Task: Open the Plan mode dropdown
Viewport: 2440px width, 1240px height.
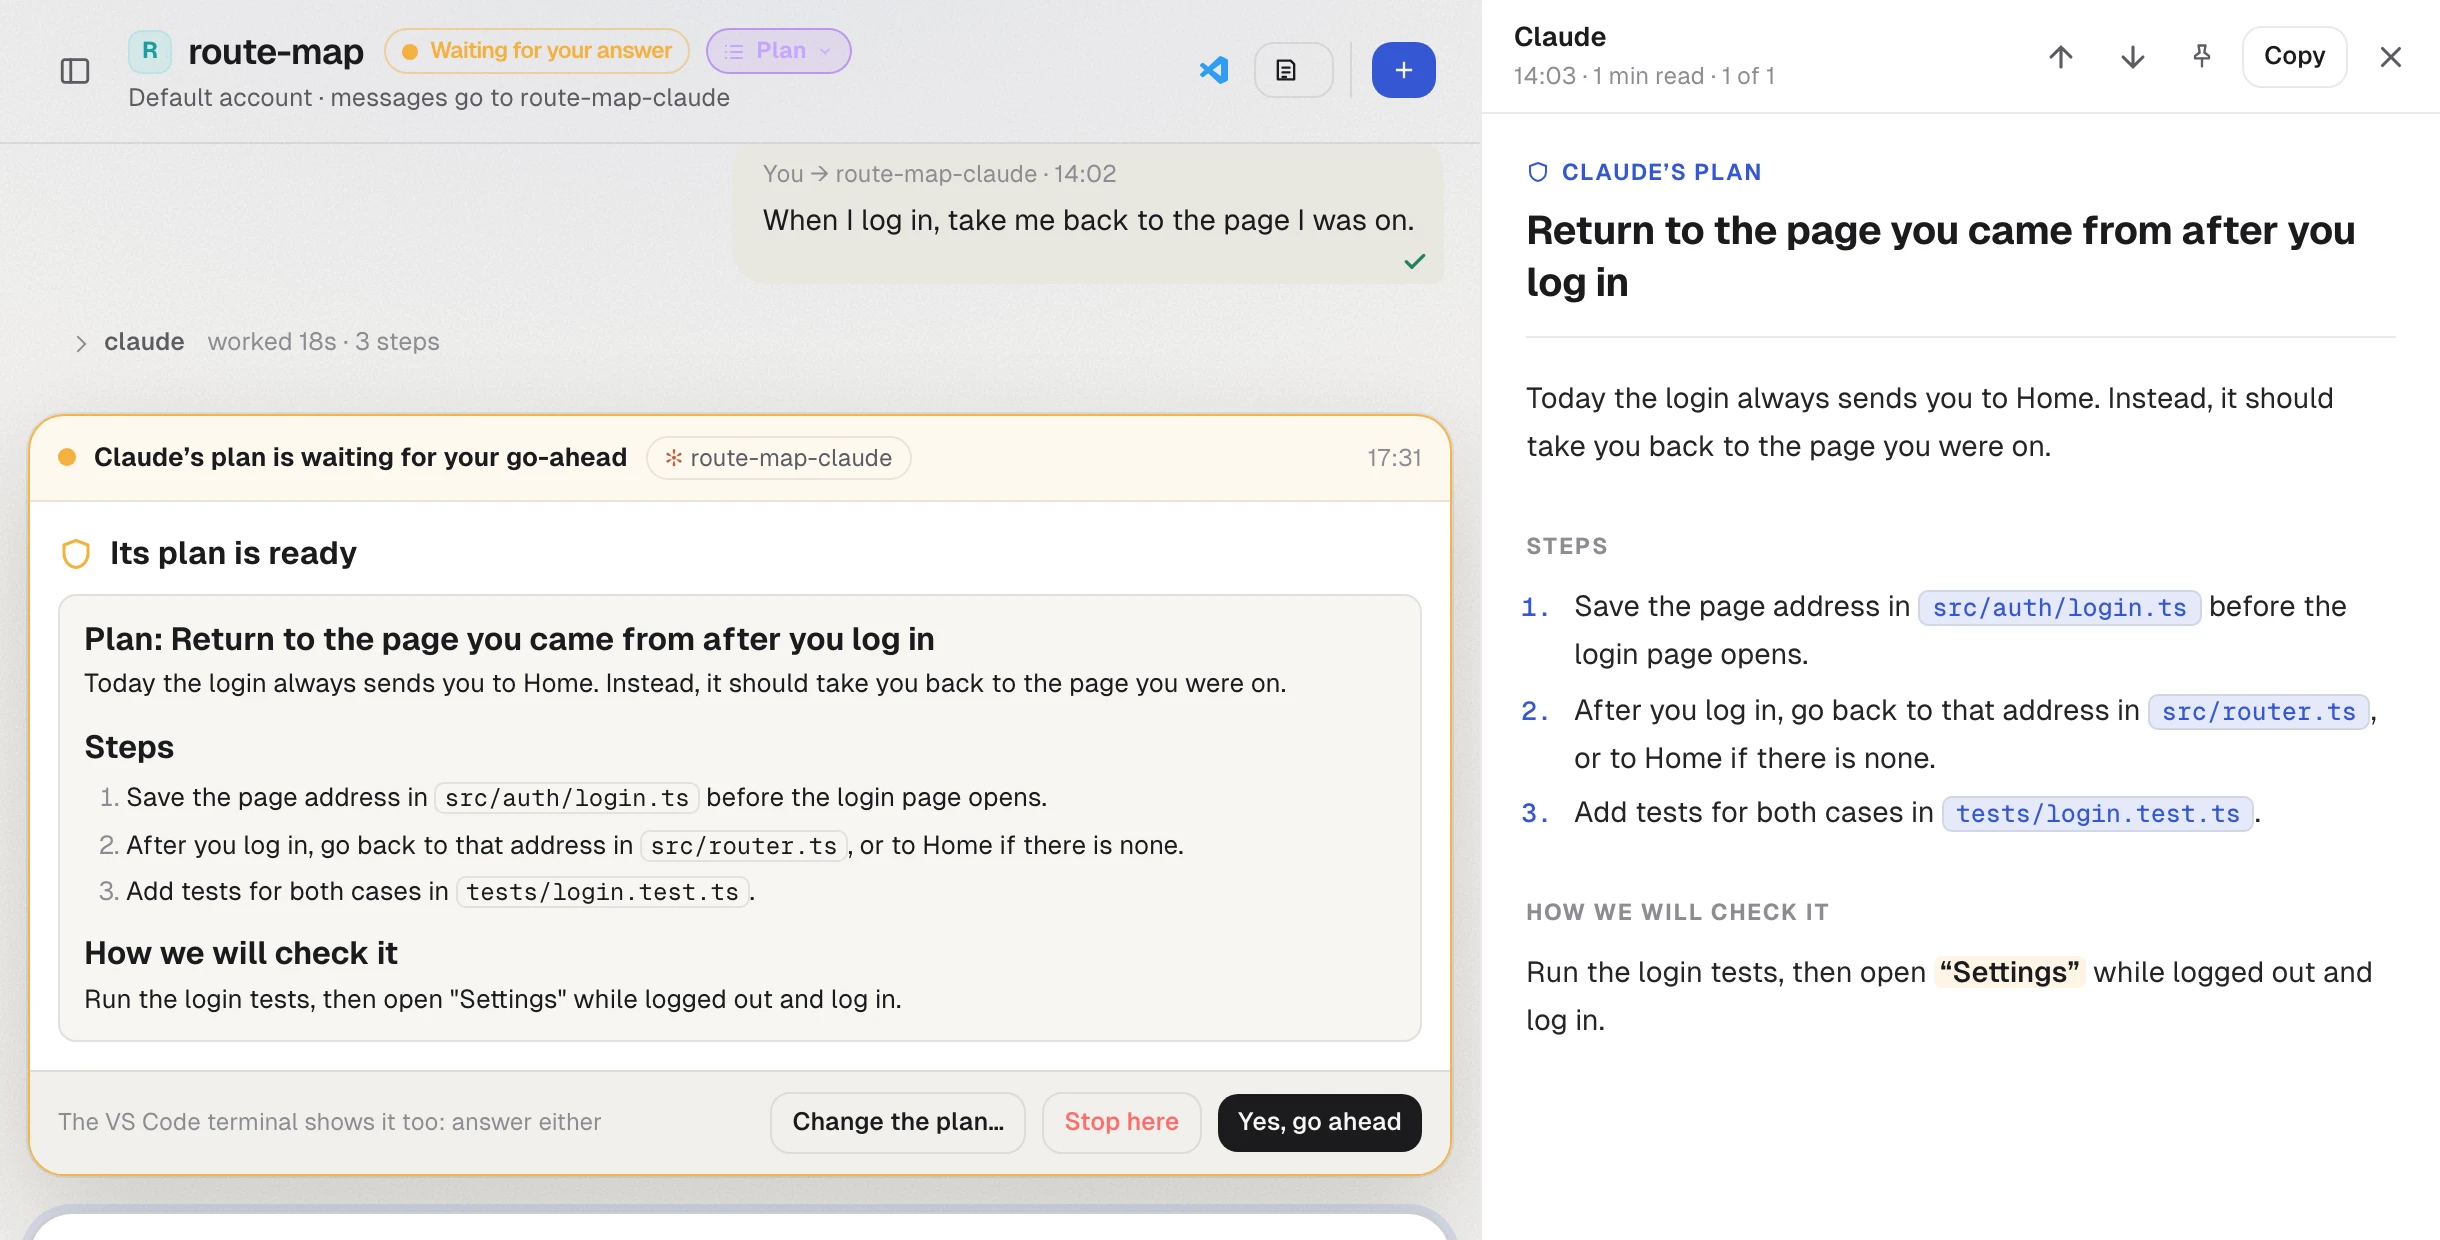Action: coord(778,51)
